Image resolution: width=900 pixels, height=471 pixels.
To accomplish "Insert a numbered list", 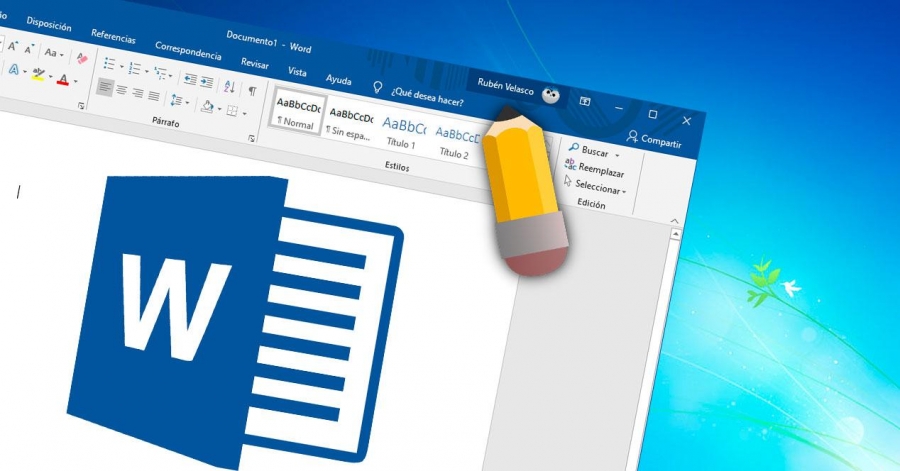I will point(134,68).
